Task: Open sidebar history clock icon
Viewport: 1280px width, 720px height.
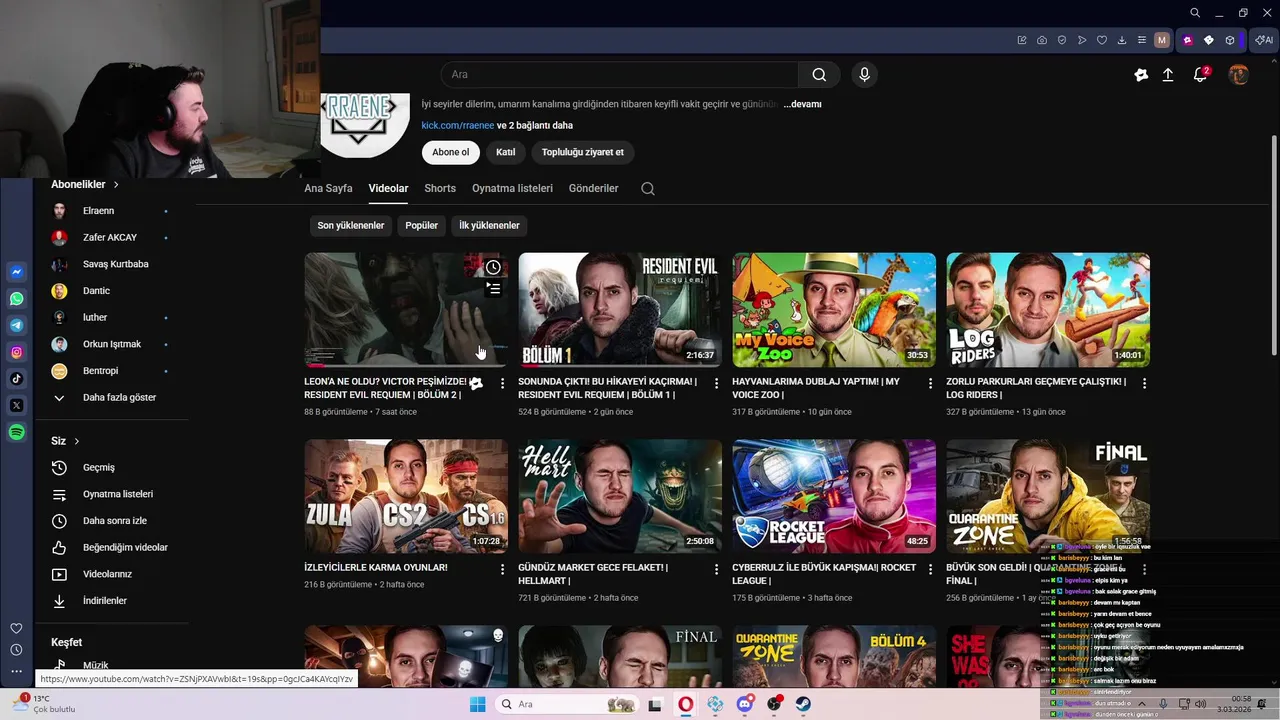Action: (16, 650)
